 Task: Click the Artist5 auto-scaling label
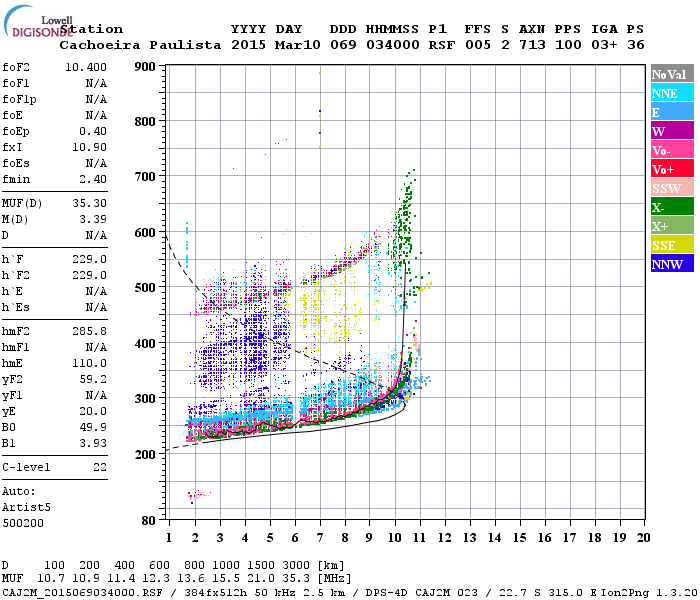pos(26,508)
